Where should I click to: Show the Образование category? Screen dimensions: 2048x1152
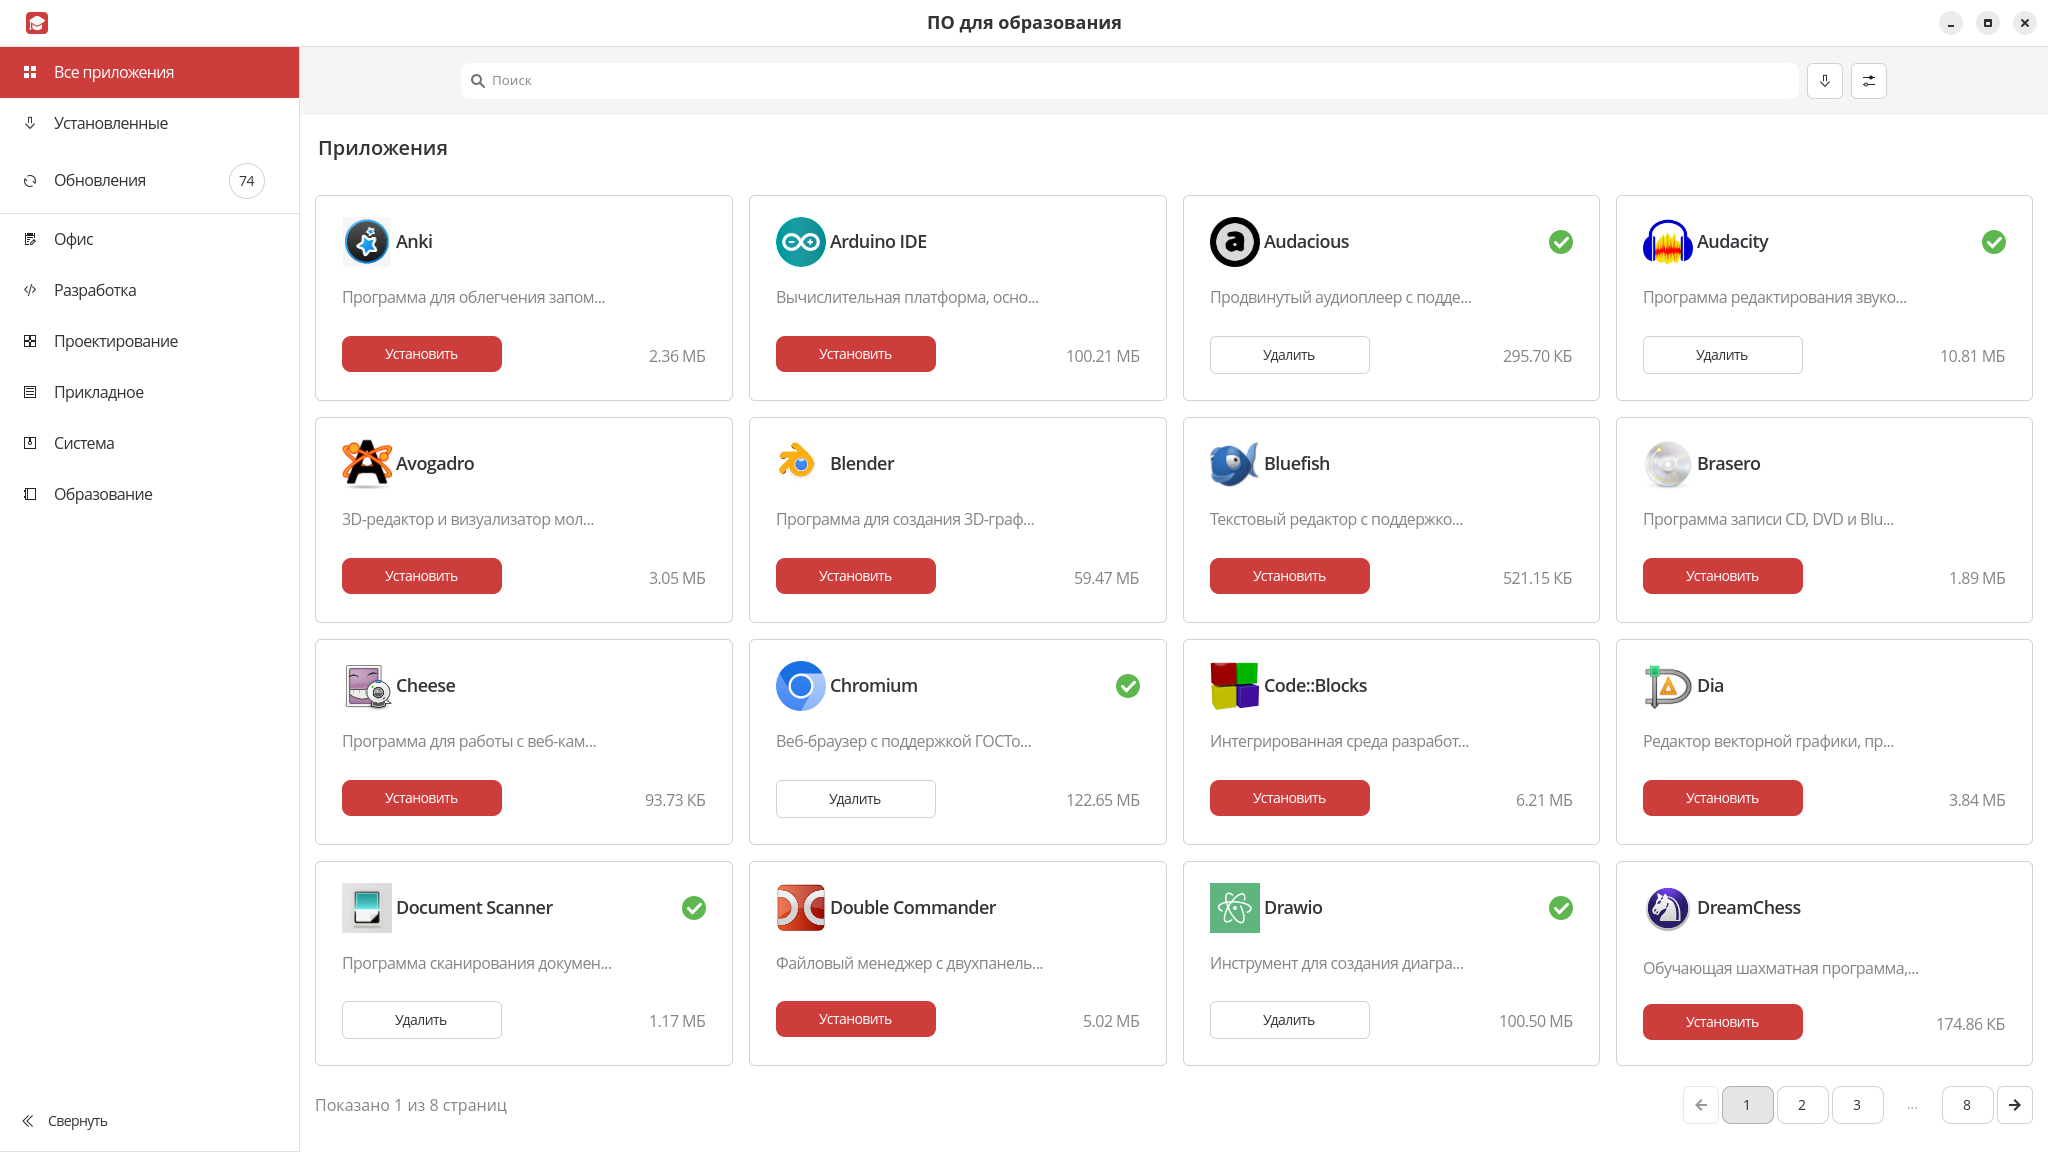pos(149,494)
